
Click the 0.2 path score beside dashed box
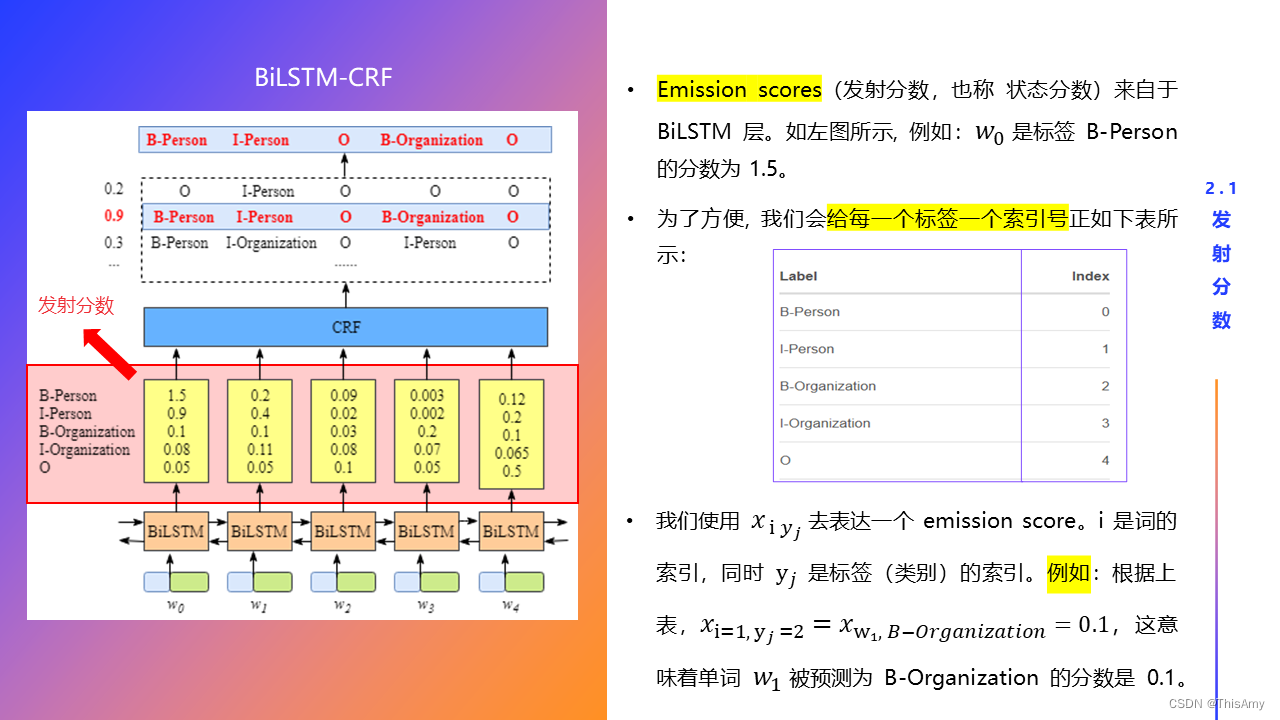point(114,189)
